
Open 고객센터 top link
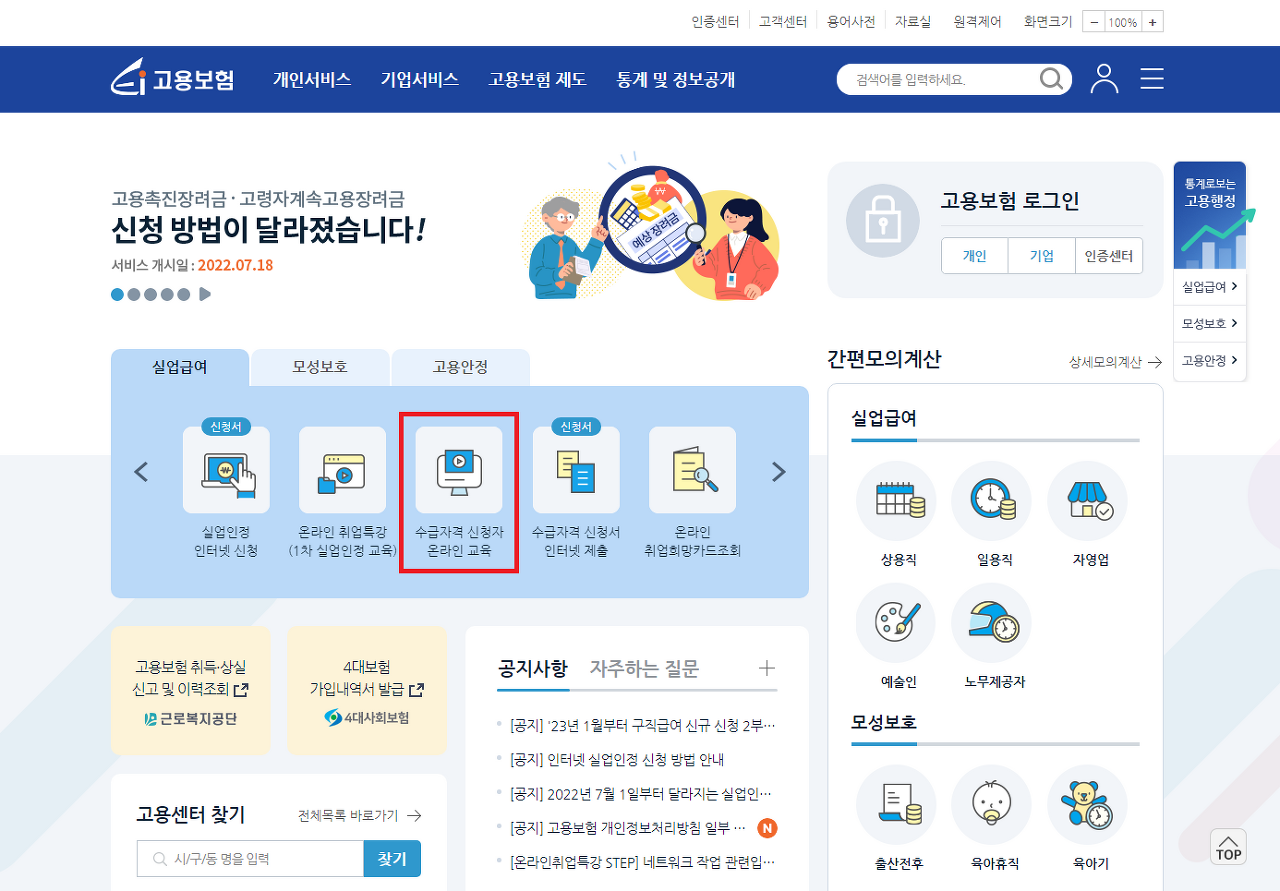click(783, 21)
